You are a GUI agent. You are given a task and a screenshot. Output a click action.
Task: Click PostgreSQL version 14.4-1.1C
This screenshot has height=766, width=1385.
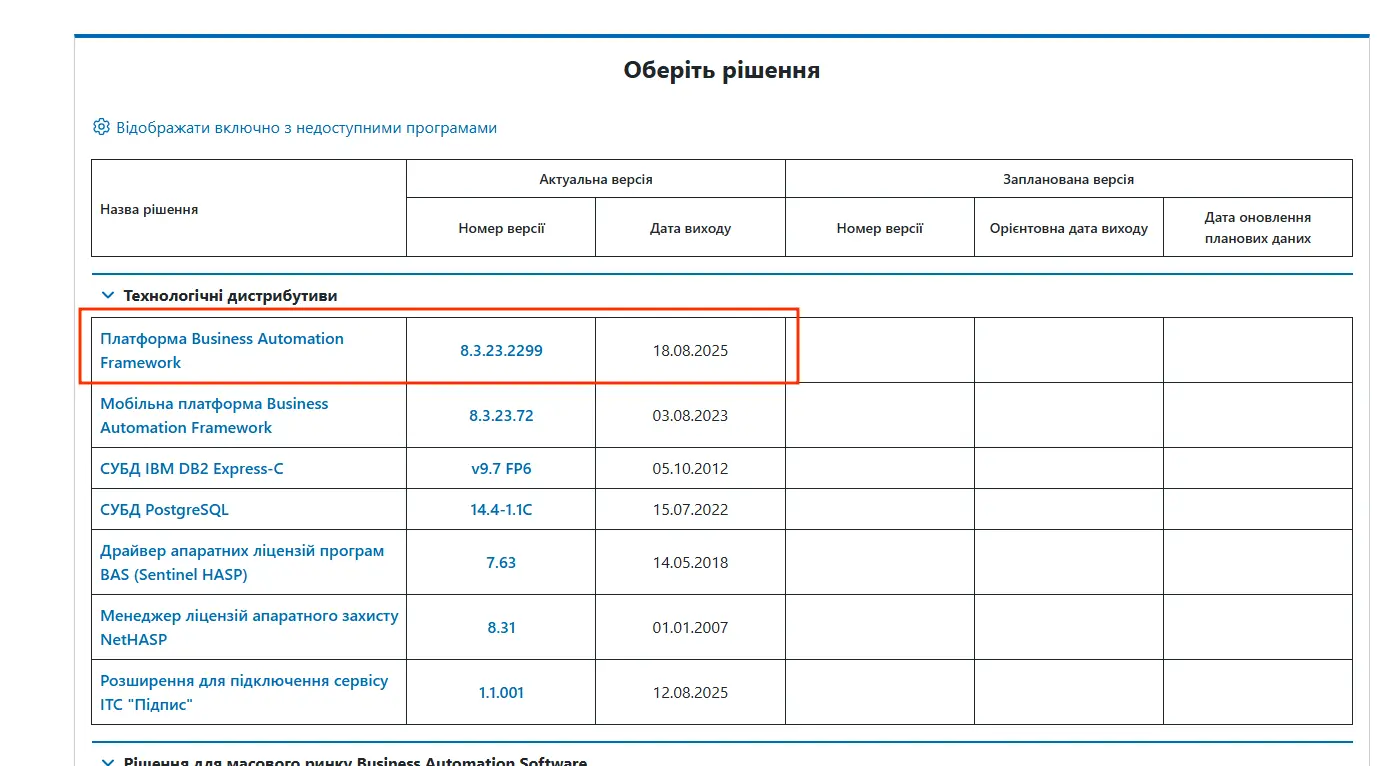[x=501, y=509]
